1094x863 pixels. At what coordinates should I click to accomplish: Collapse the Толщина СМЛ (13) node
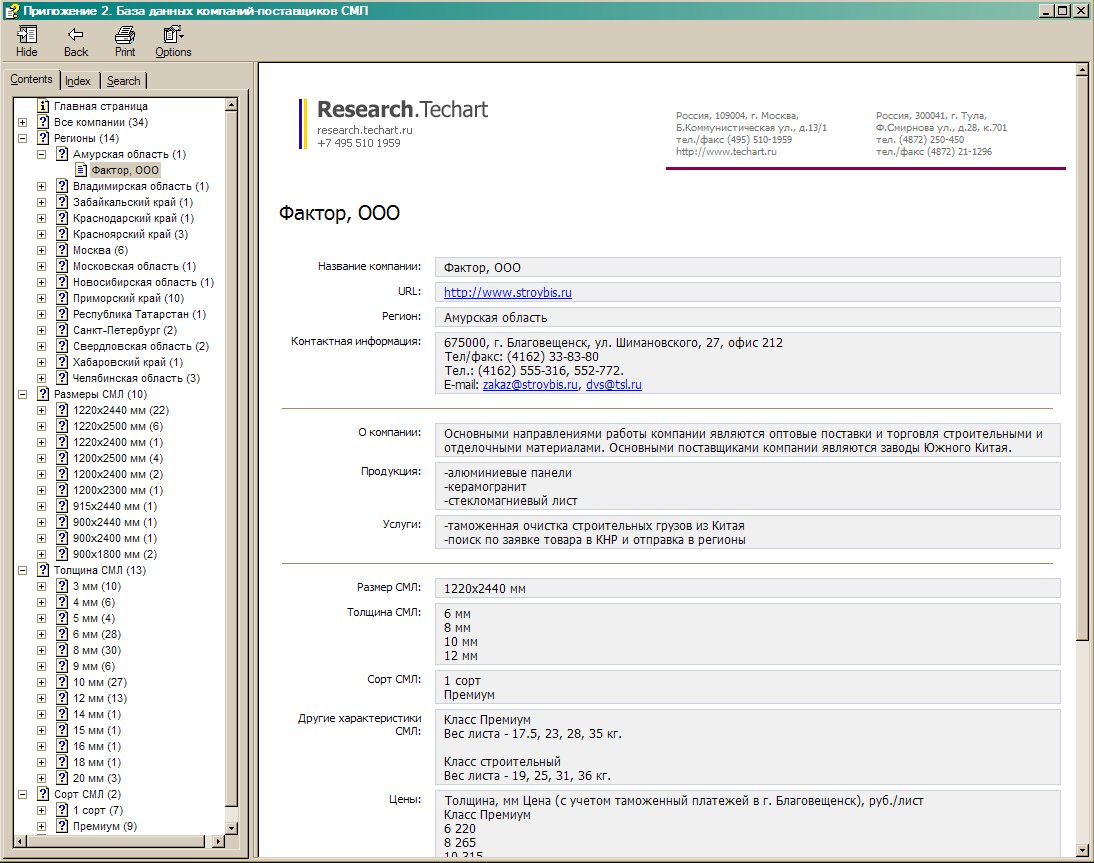[22, 570]
